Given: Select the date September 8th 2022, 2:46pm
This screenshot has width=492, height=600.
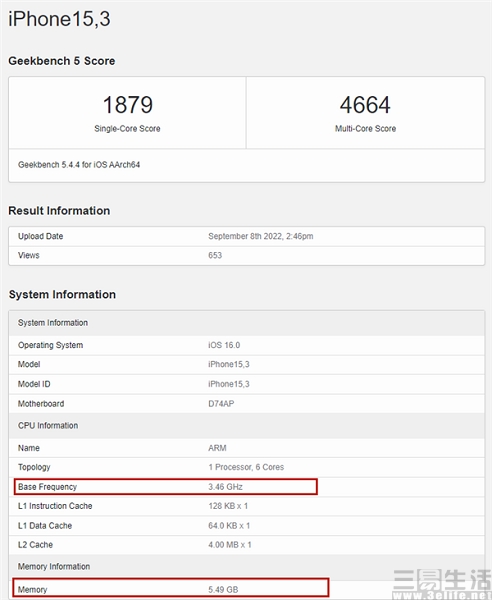Looking at the screenshot, I should coord(261,236).
